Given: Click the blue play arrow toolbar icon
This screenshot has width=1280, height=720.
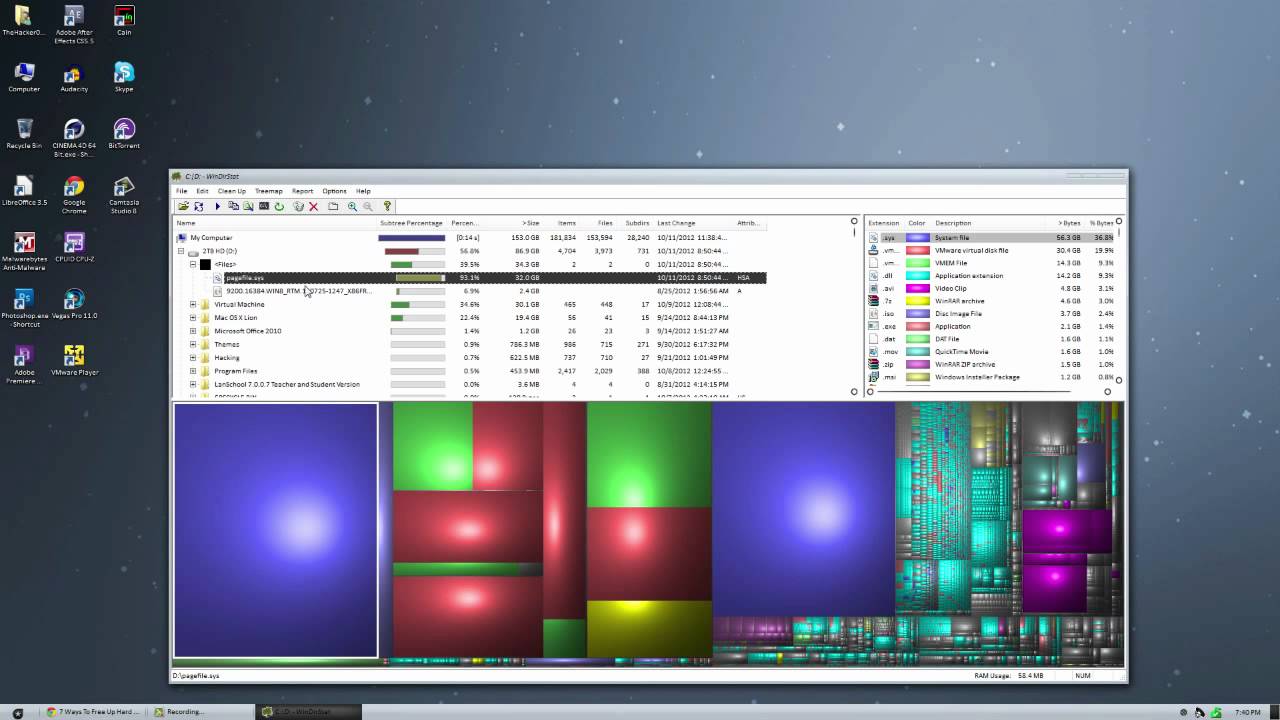Looking at the screenshot, I should 217,206.
